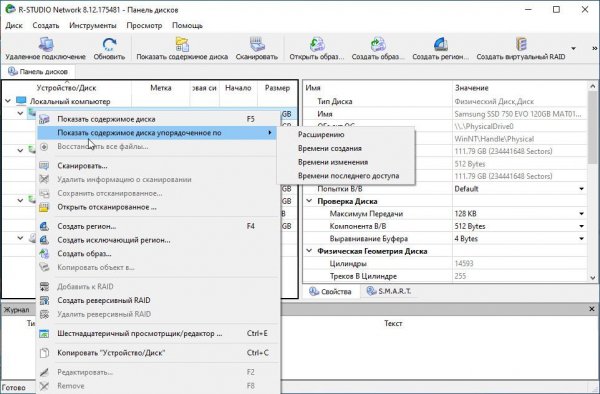Click the Локальный компьютер computer icon
Screen dimensions: 600x394
[21, 101]
